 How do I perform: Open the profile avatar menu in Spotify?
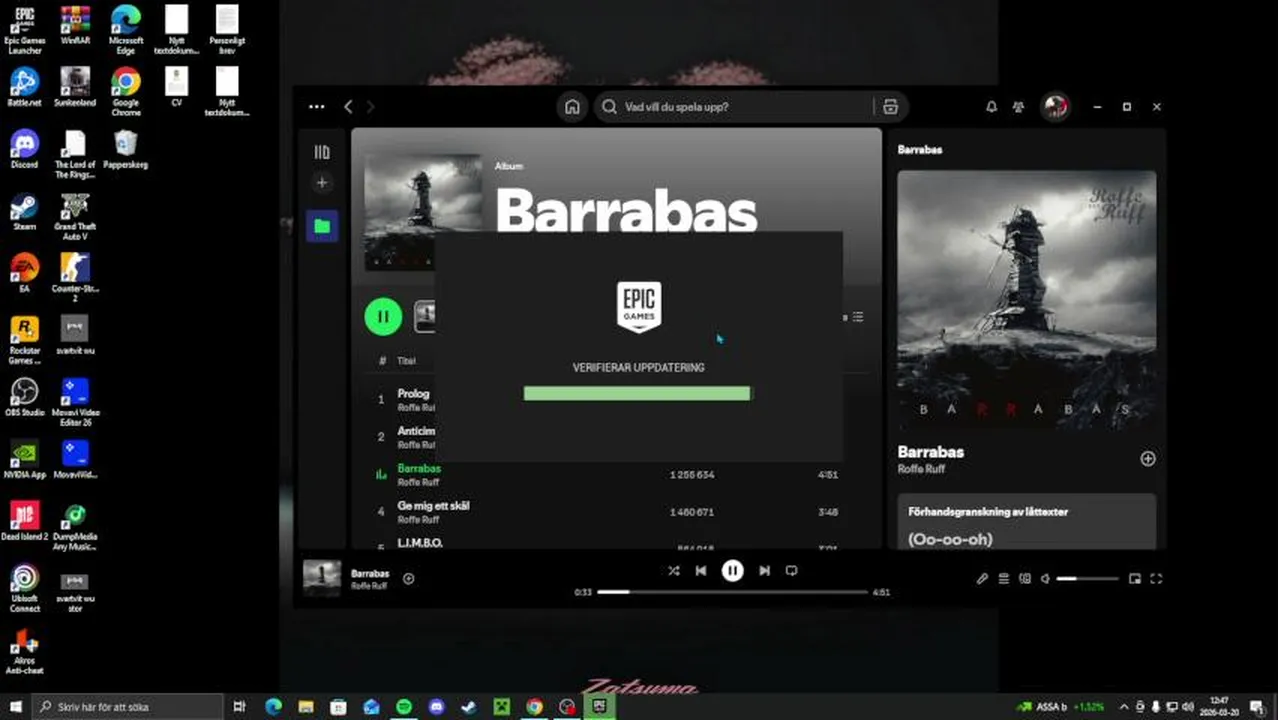1055,107
